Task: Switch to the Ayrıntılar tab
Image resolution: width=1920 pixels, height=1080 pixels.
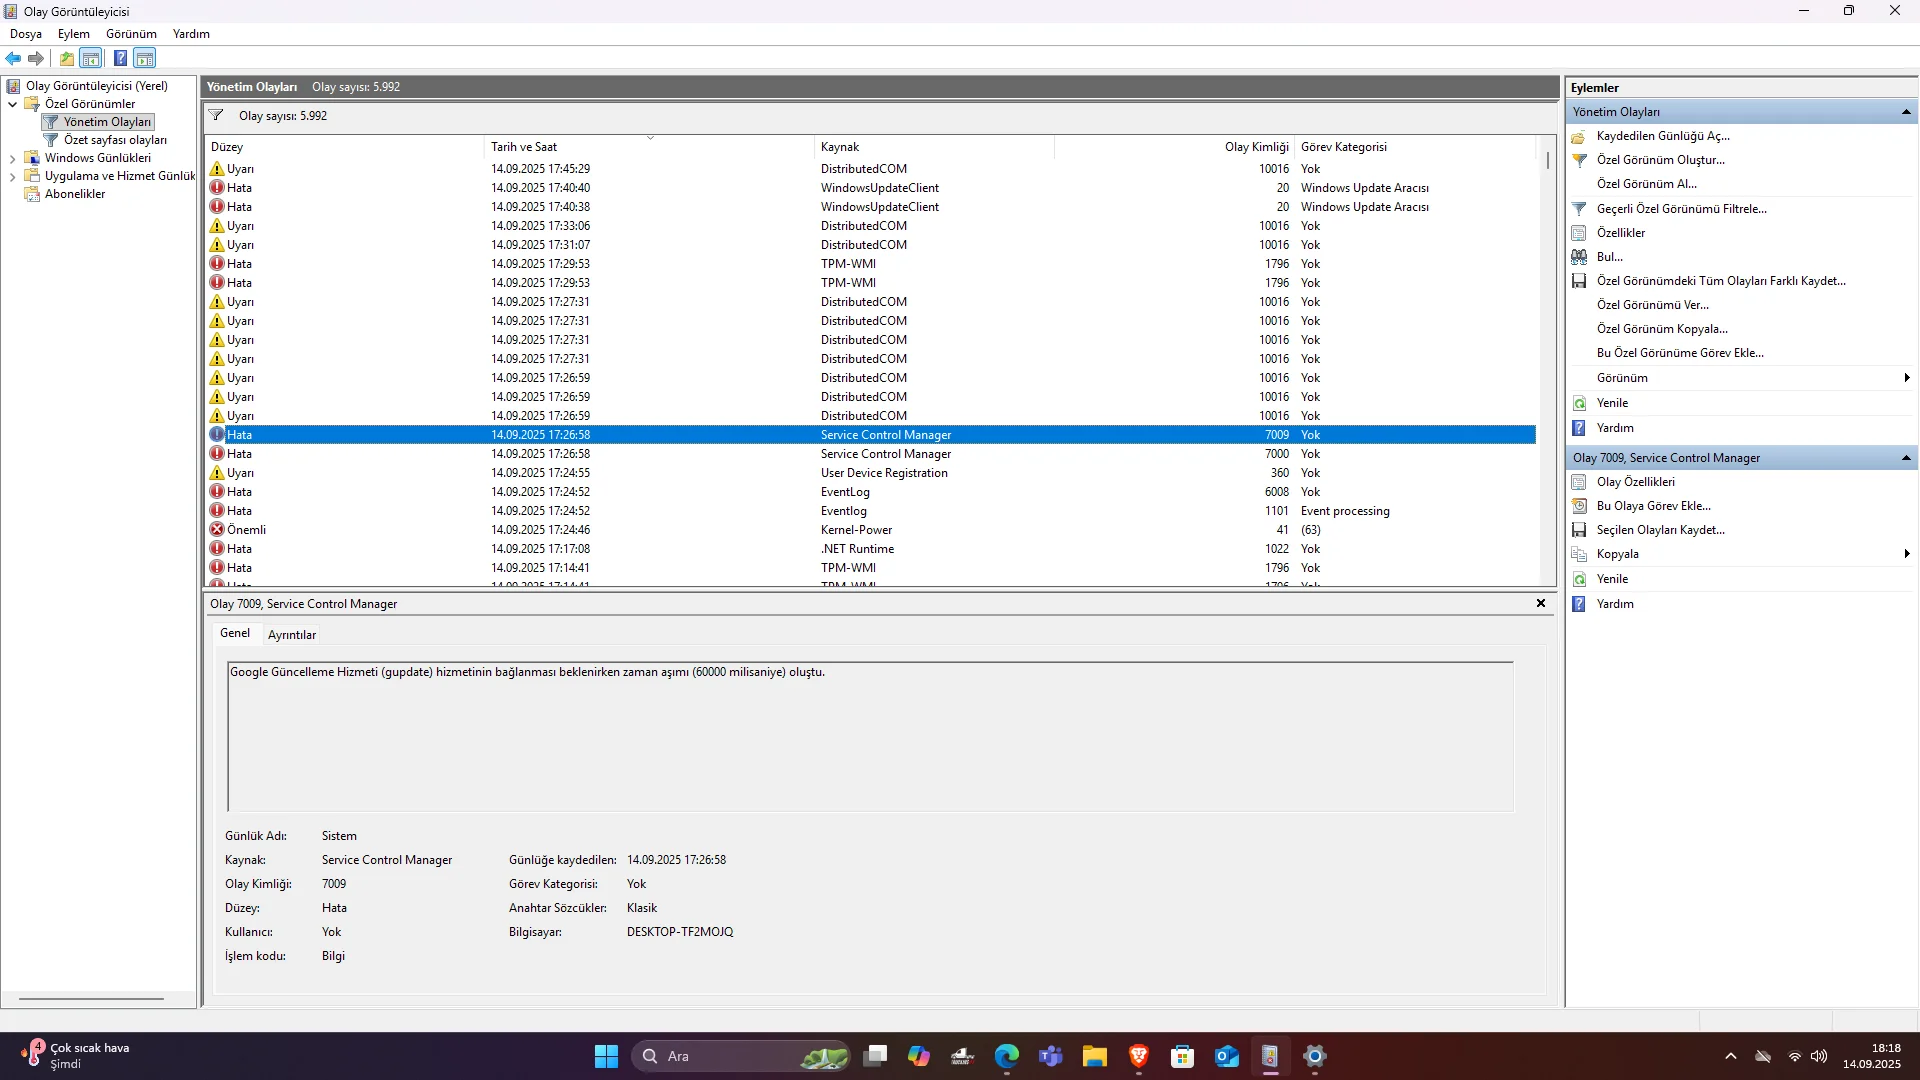Action: (x=291, y=634)
